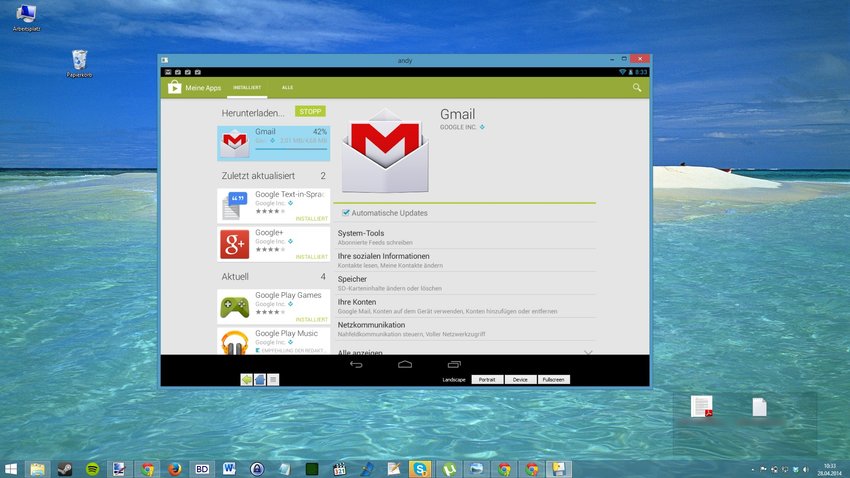Image resolution: width=850 pixels, height=478 pixels.
Task: Open Steam from the taskbar
Action: point(65,469)
